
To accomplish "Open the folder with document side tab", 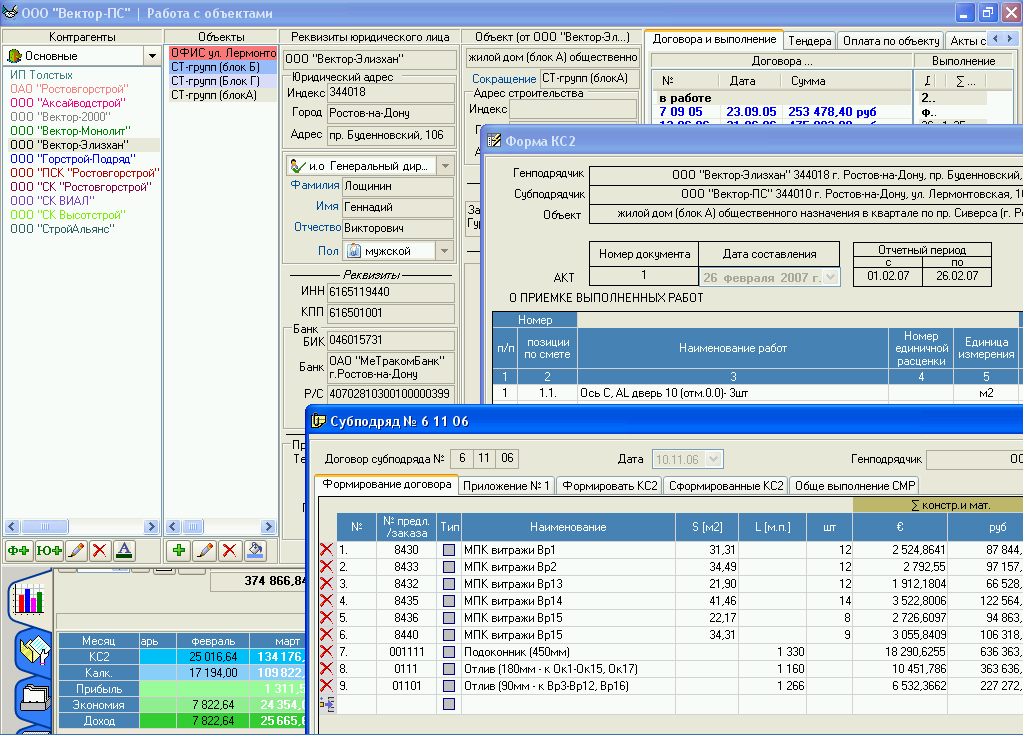I will [34, 650].
